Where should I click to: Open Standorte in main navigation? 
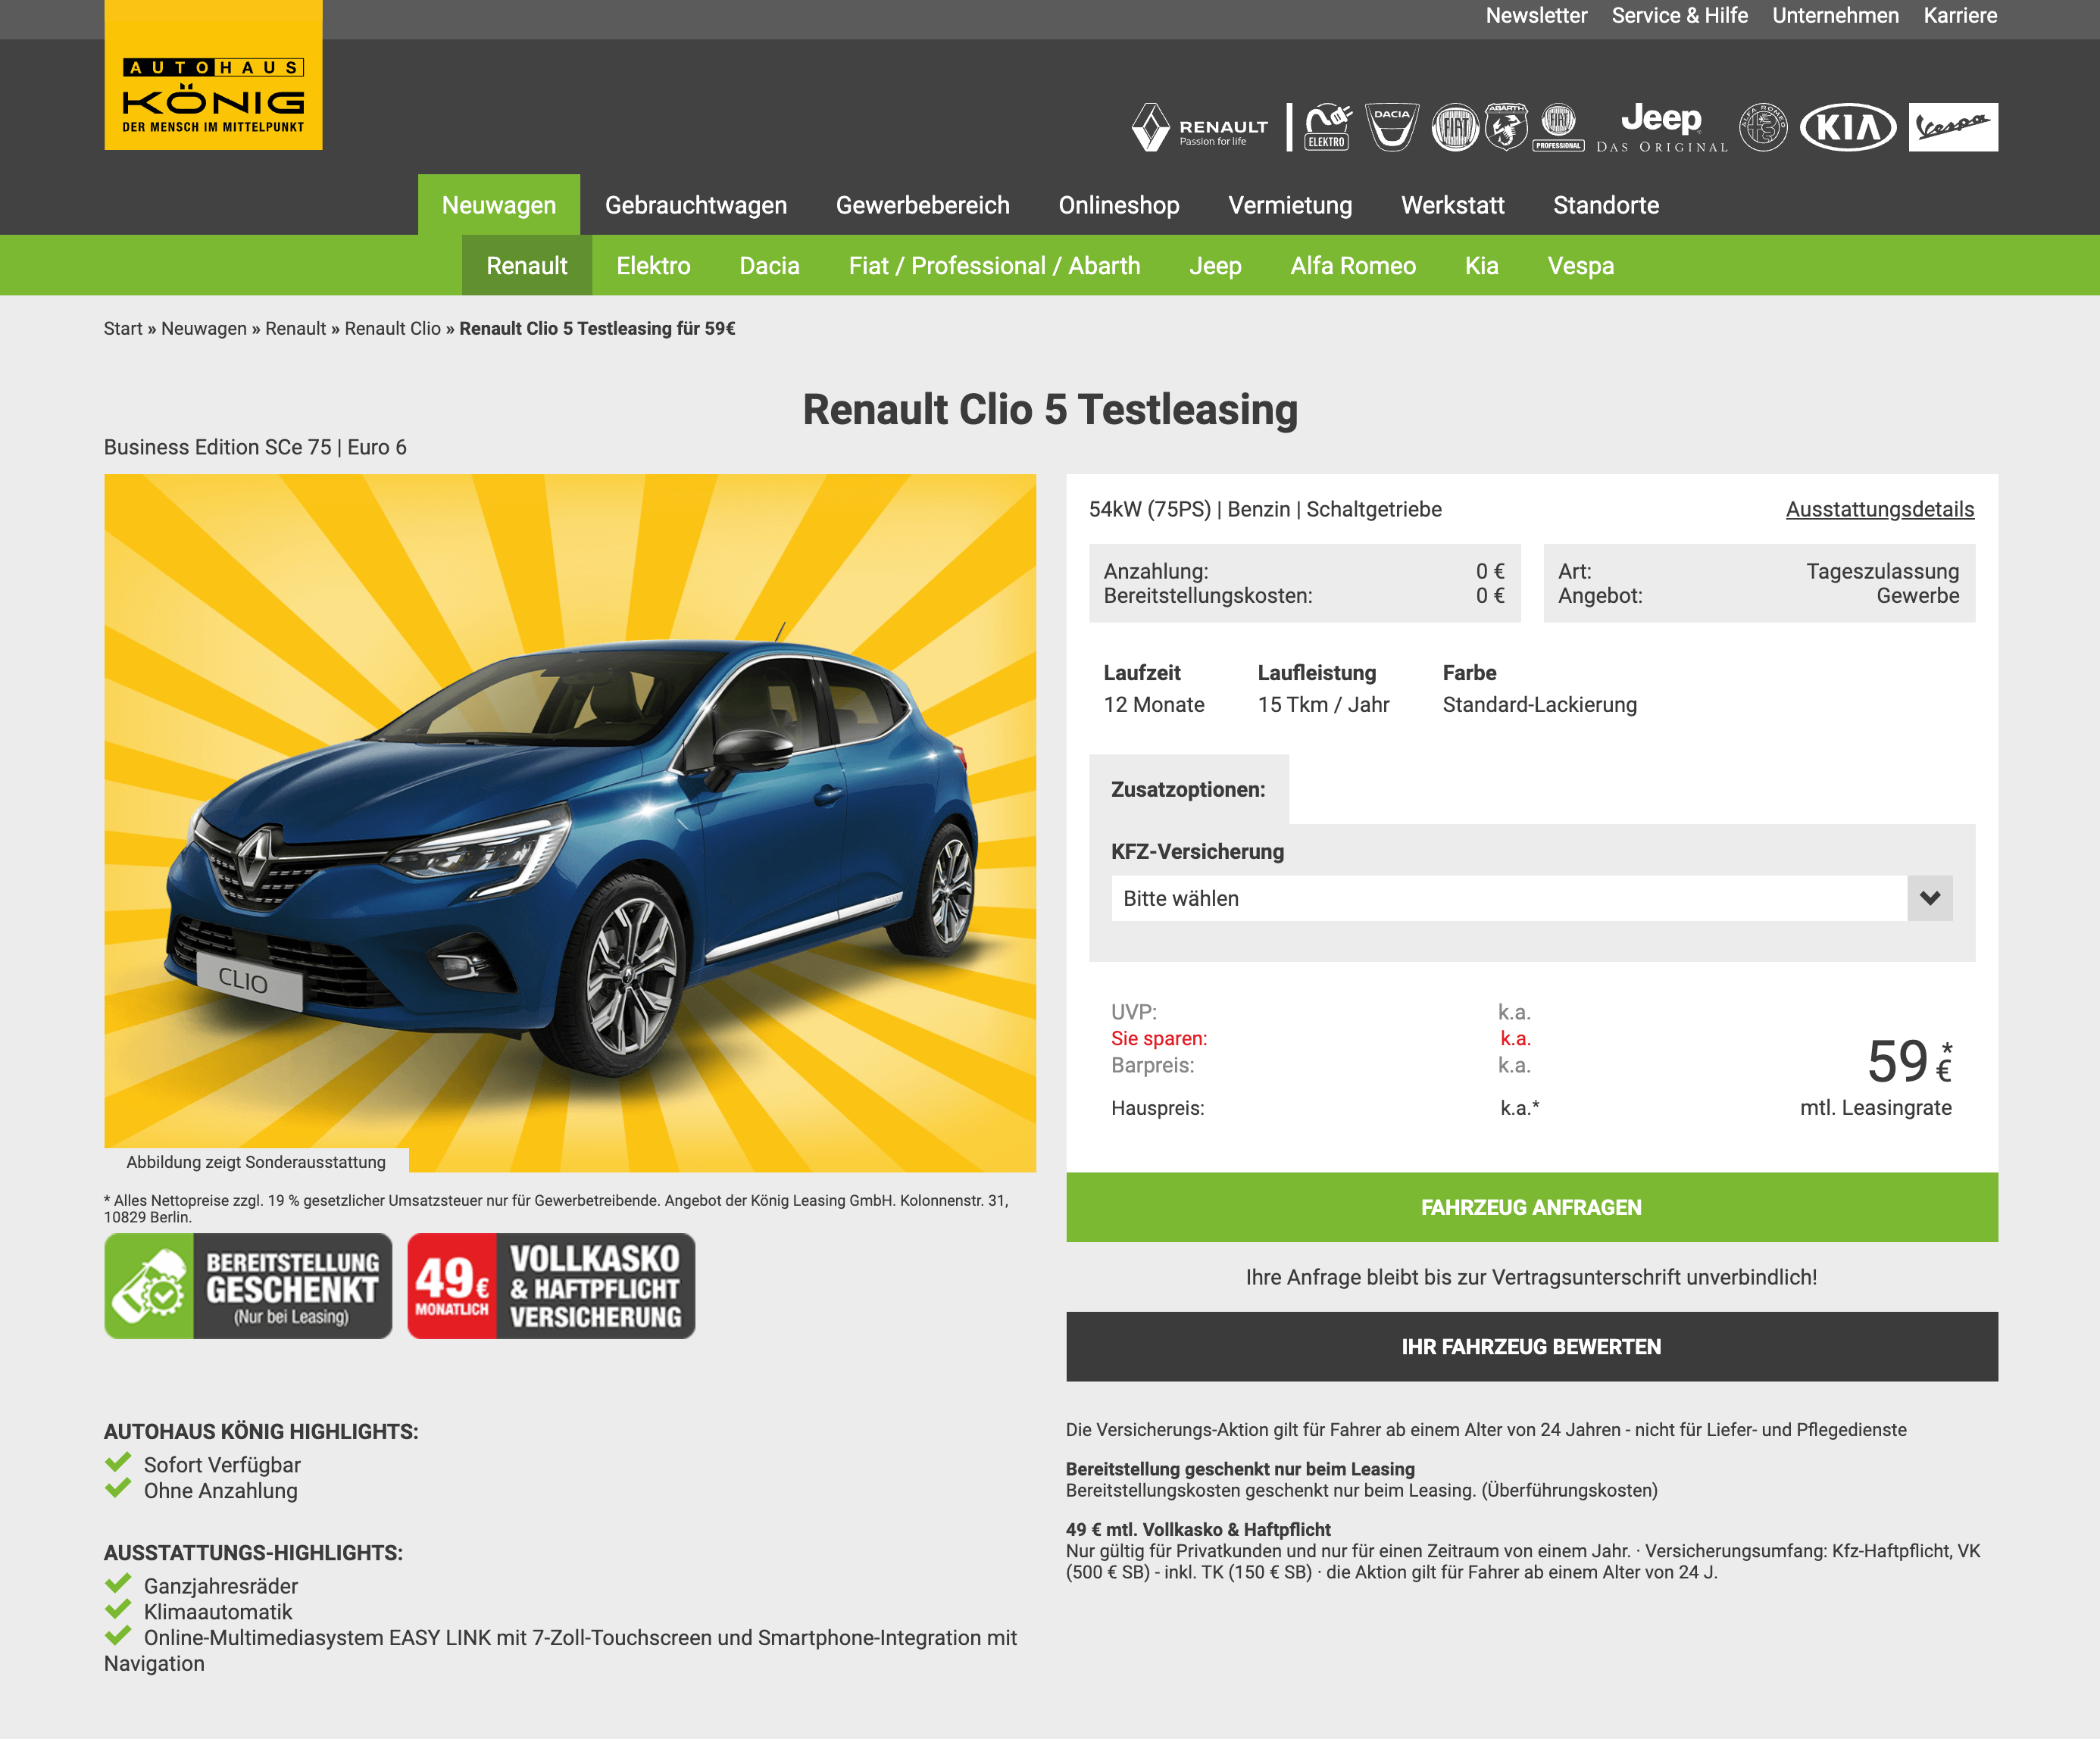coord(1606,205)
